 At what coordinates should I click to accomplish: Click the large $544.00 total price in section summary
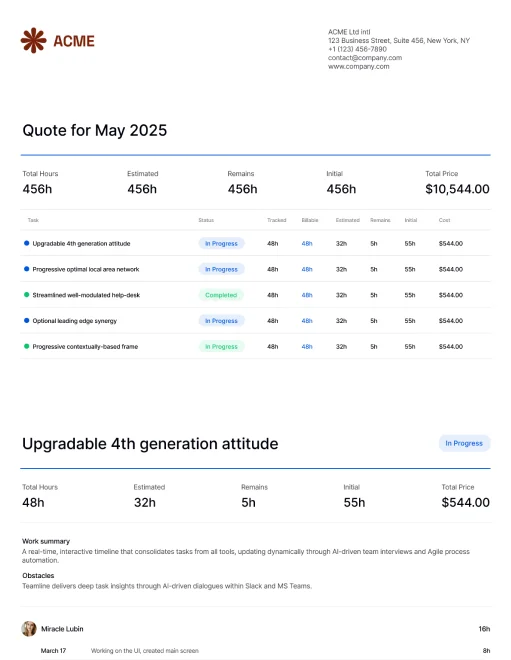click(x=466, y=503)
